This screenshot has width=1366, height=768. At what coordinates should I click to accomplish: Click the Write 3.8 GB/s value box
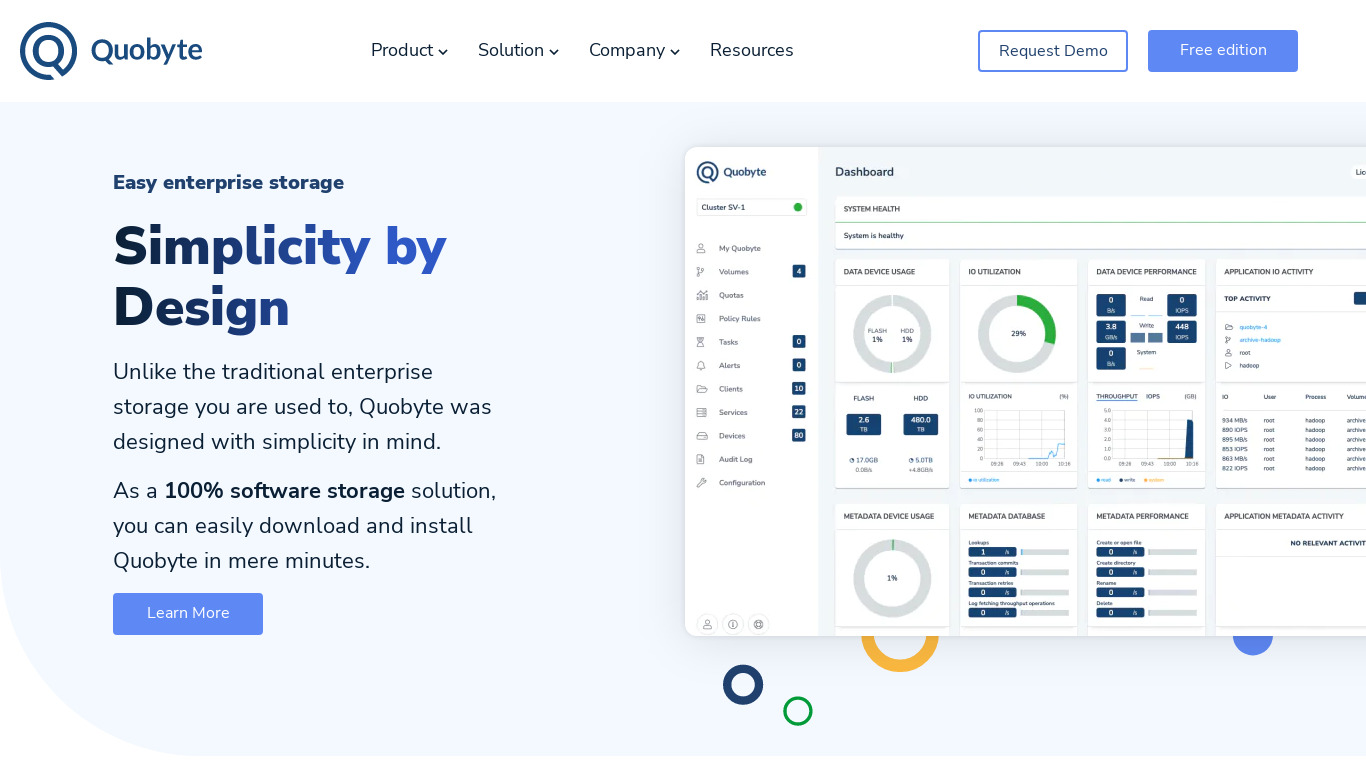[1111, 331]
